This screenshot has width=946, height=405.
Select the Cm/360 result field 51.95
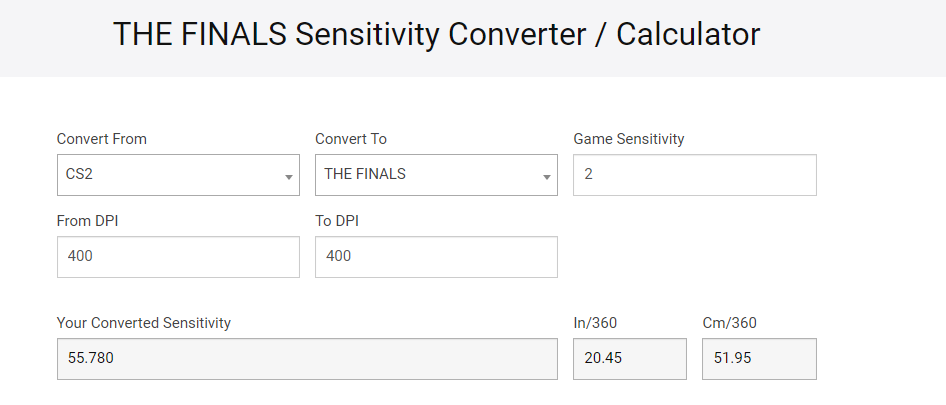[x=759, y=359]
